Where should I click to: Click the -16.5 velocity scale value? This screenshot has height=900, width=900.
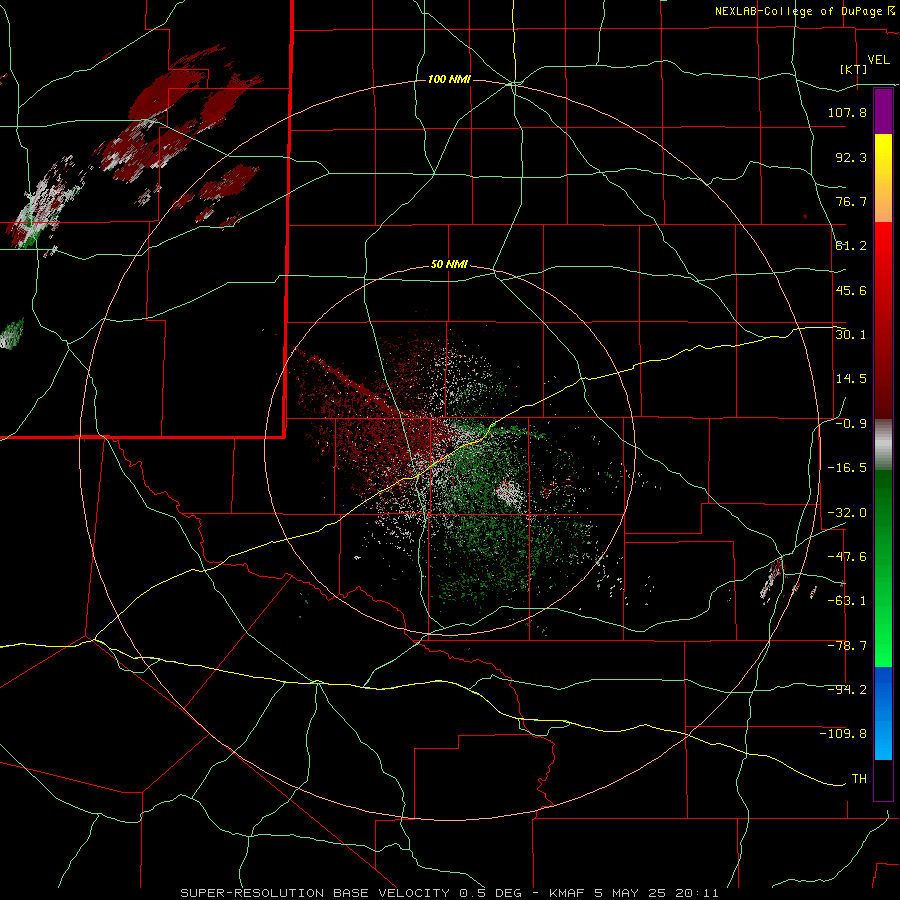(x=847, y=468)
